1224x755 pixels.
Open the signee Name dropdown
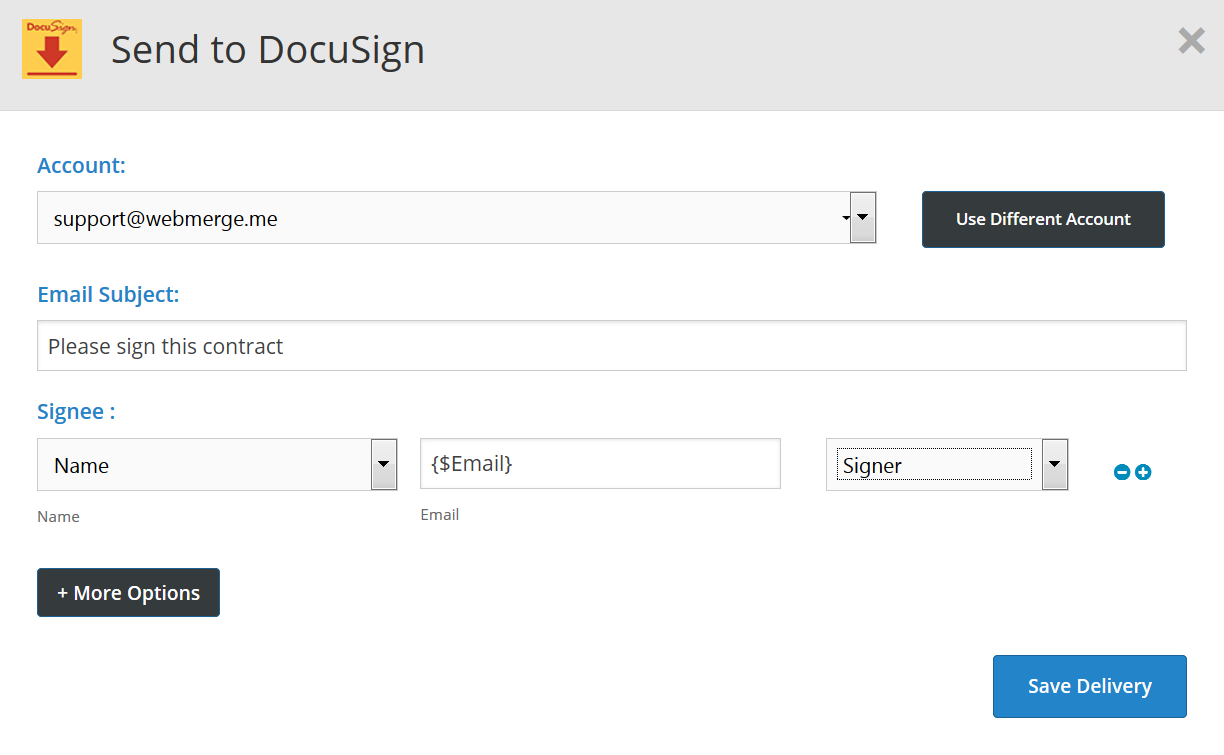click(x=203, y=465)
